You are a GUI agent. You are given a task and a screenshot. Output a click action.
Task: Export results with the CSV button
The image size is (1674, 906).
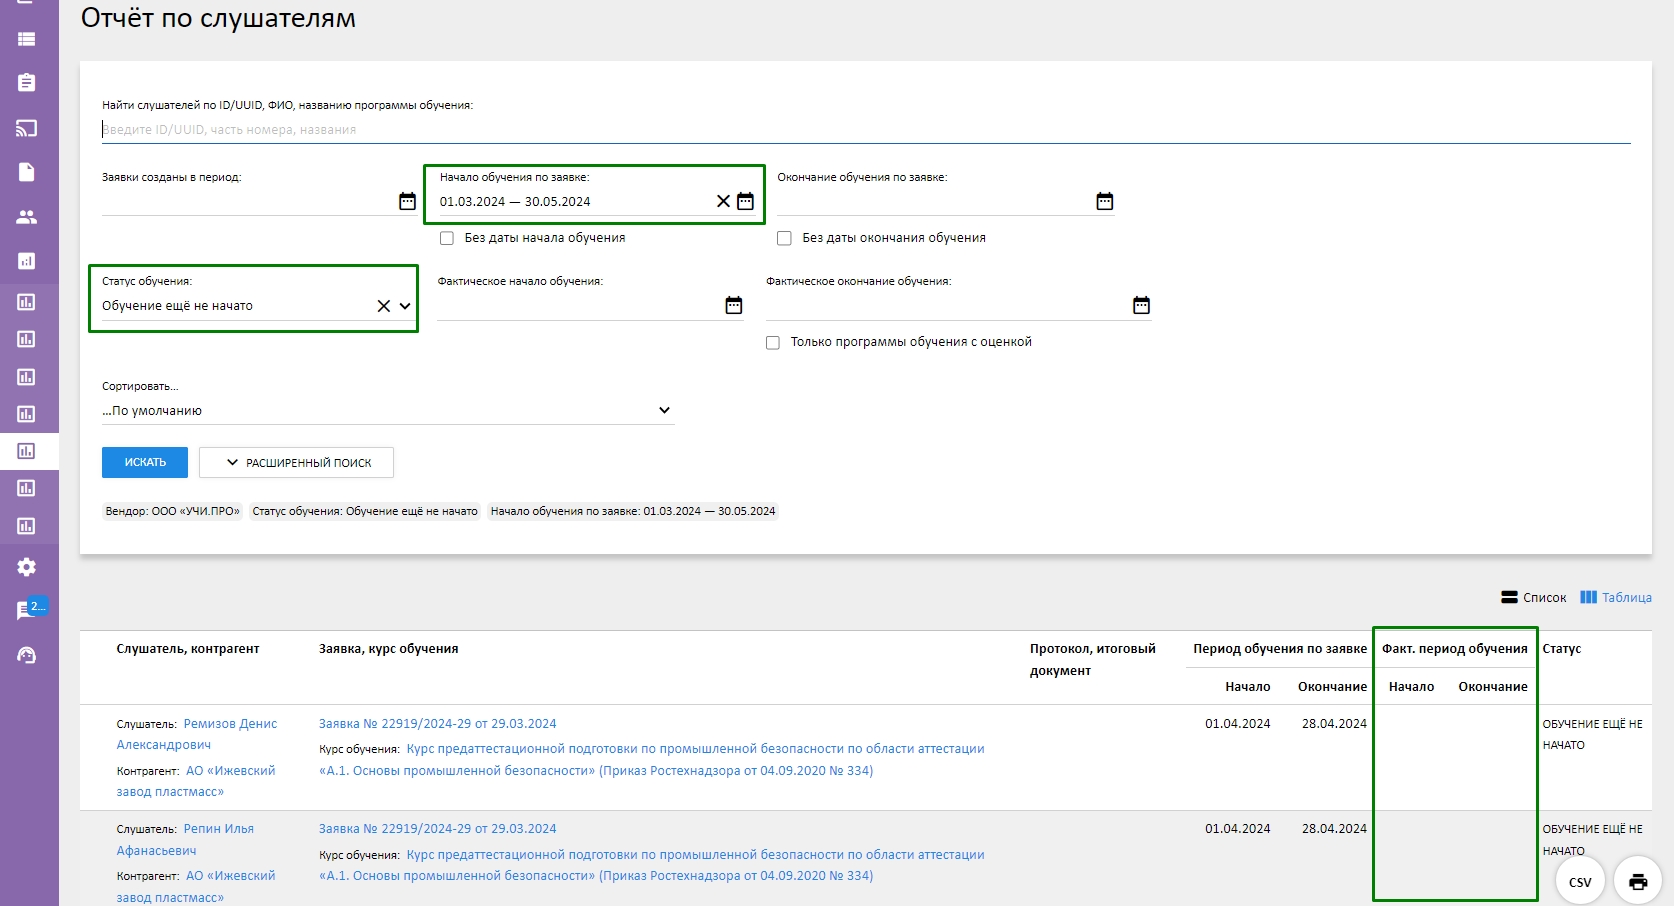click(1580, 881)
